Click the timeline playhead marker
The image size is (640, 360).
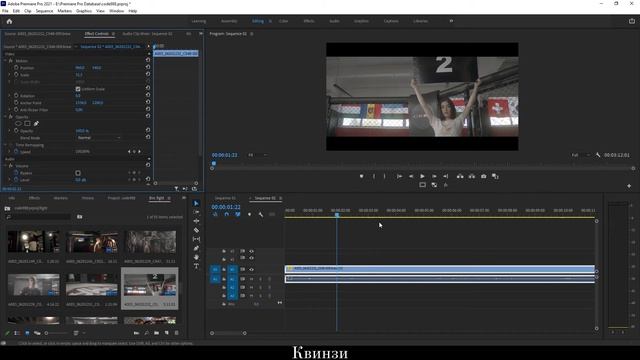click(337, 215)
